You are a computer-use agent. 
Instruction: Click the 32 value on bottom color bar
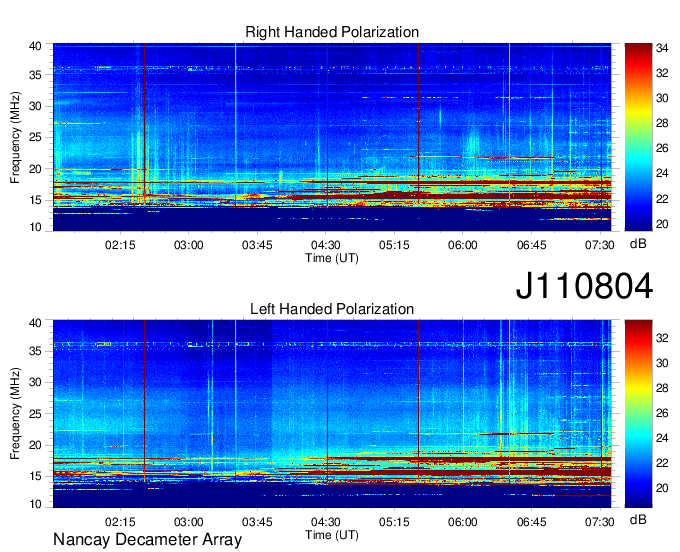(662, 337)
